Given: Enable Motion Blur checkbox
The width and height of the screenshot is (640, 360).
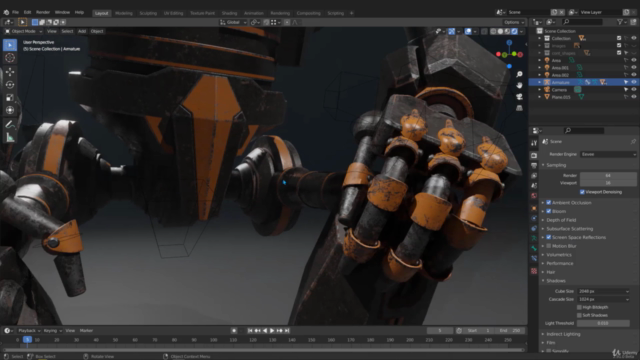Looking at the screenshot, I should [549, 246].
